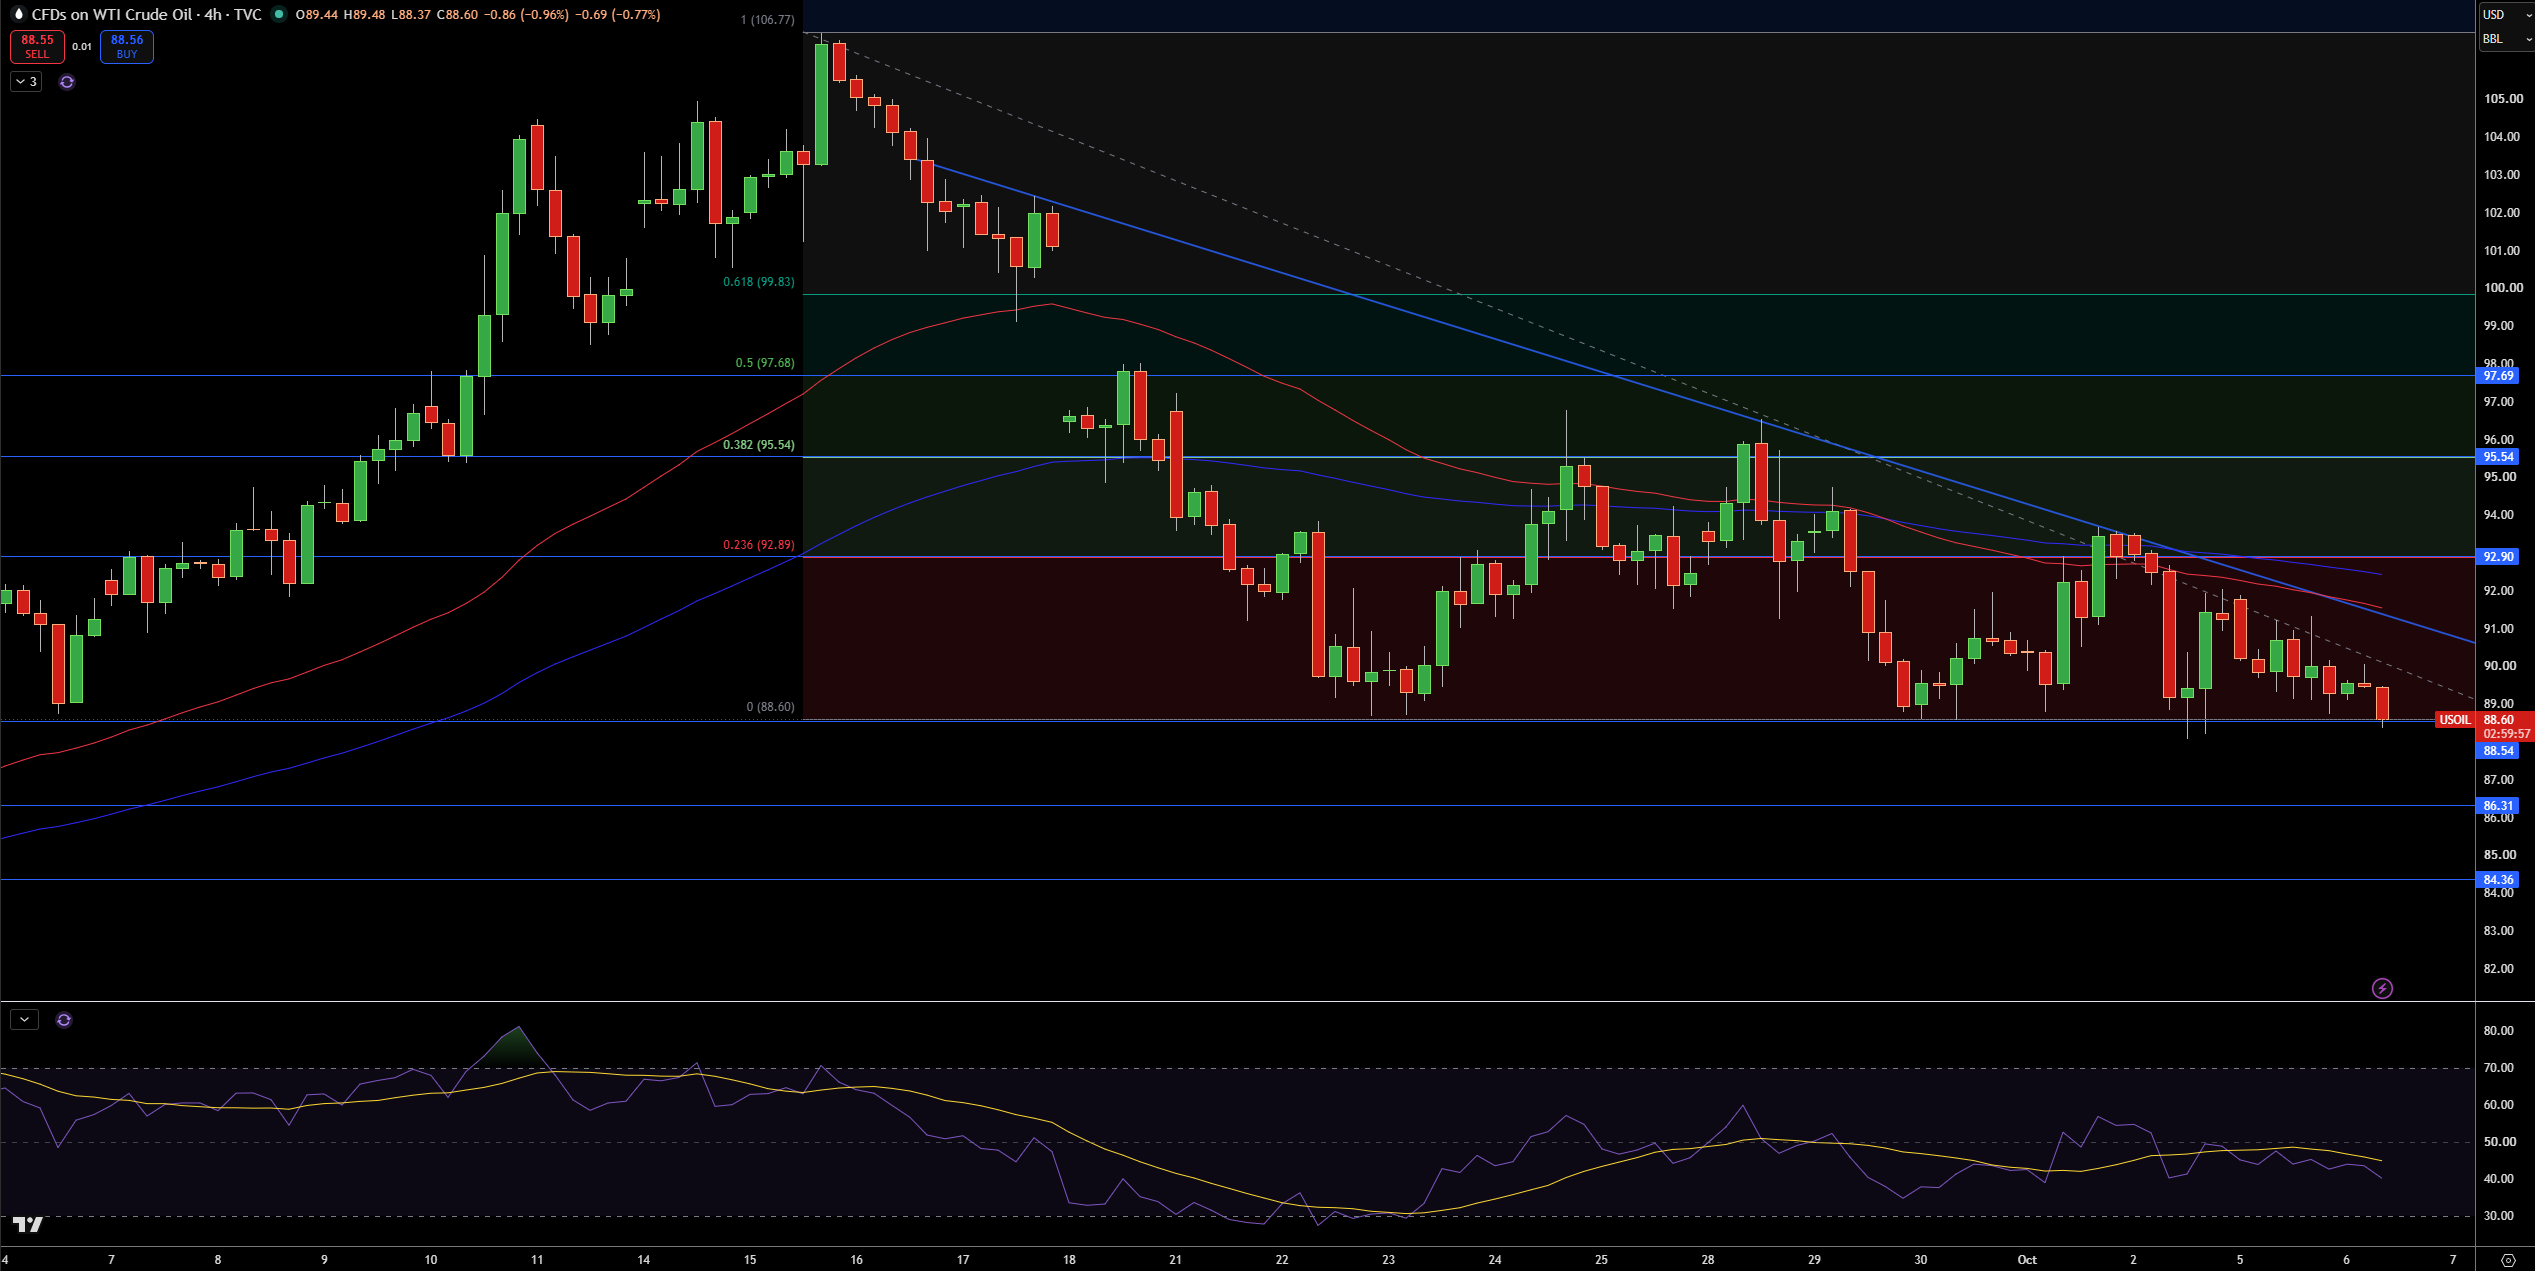Open the USD currency selector
Screen dimensions: 2535x1271
pyautogui.click(x=2505, y=14)
